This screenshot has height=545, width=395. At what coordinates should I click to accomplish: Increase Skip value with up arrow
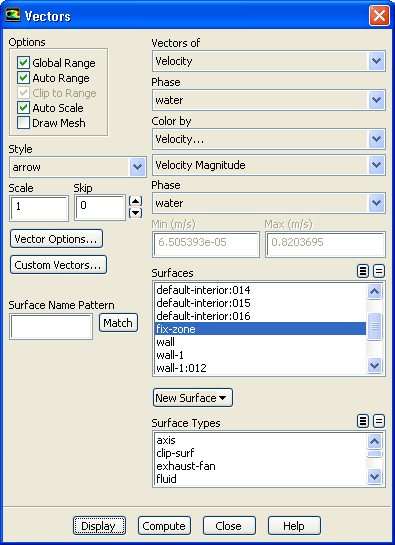click(136, 201)
